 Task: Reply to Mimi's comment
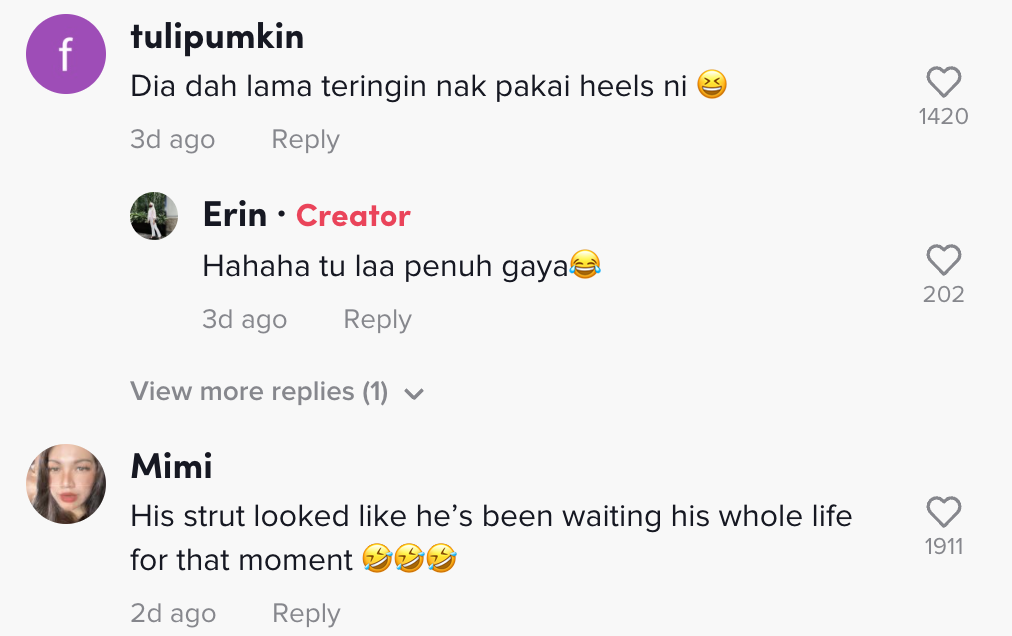[305, 613]
